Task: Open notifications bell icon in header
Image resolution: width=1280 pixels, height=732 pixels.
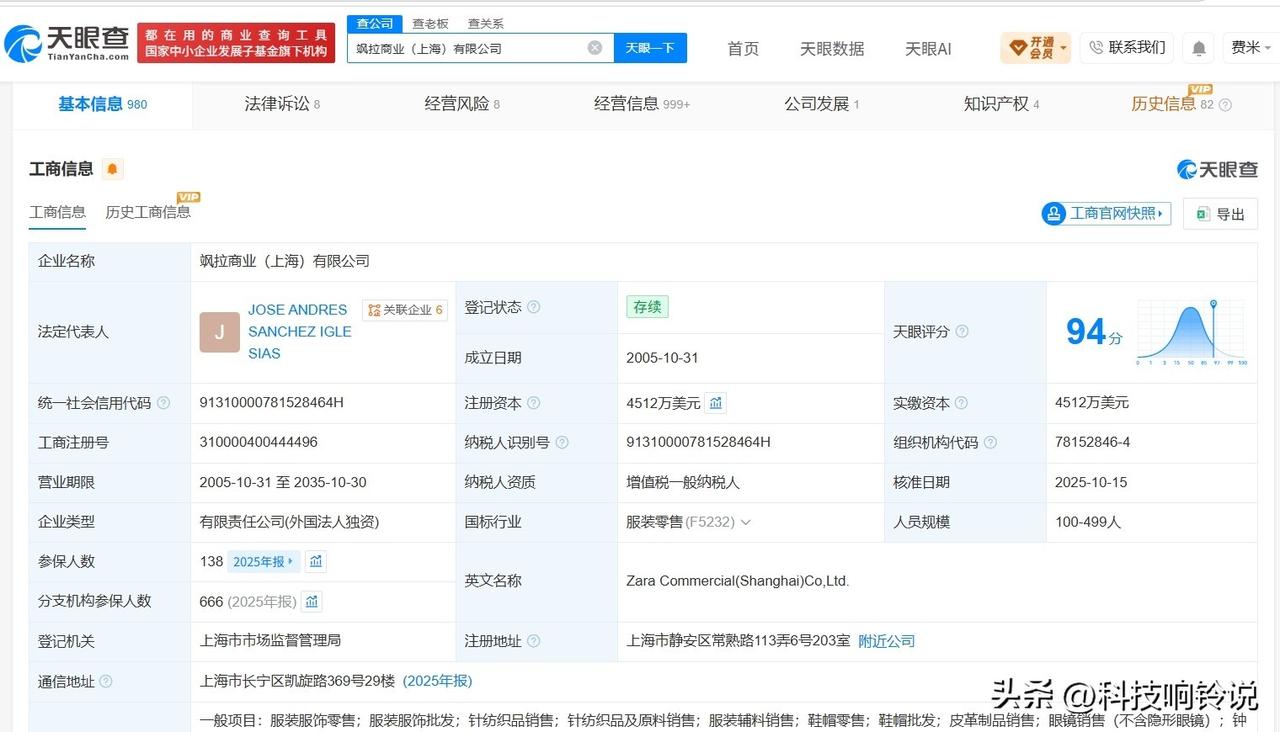Action: (x=1198, y=48)
